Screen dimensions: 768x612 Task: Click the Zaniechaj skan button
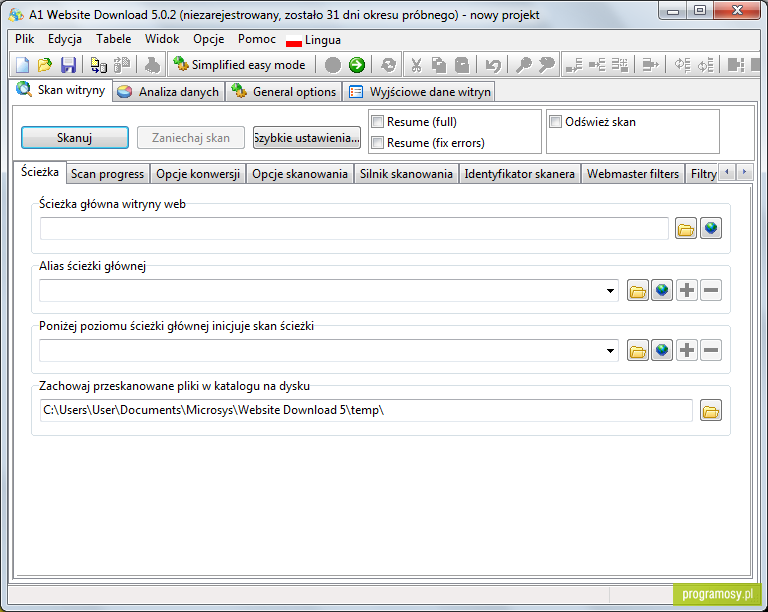pos(191,138)
